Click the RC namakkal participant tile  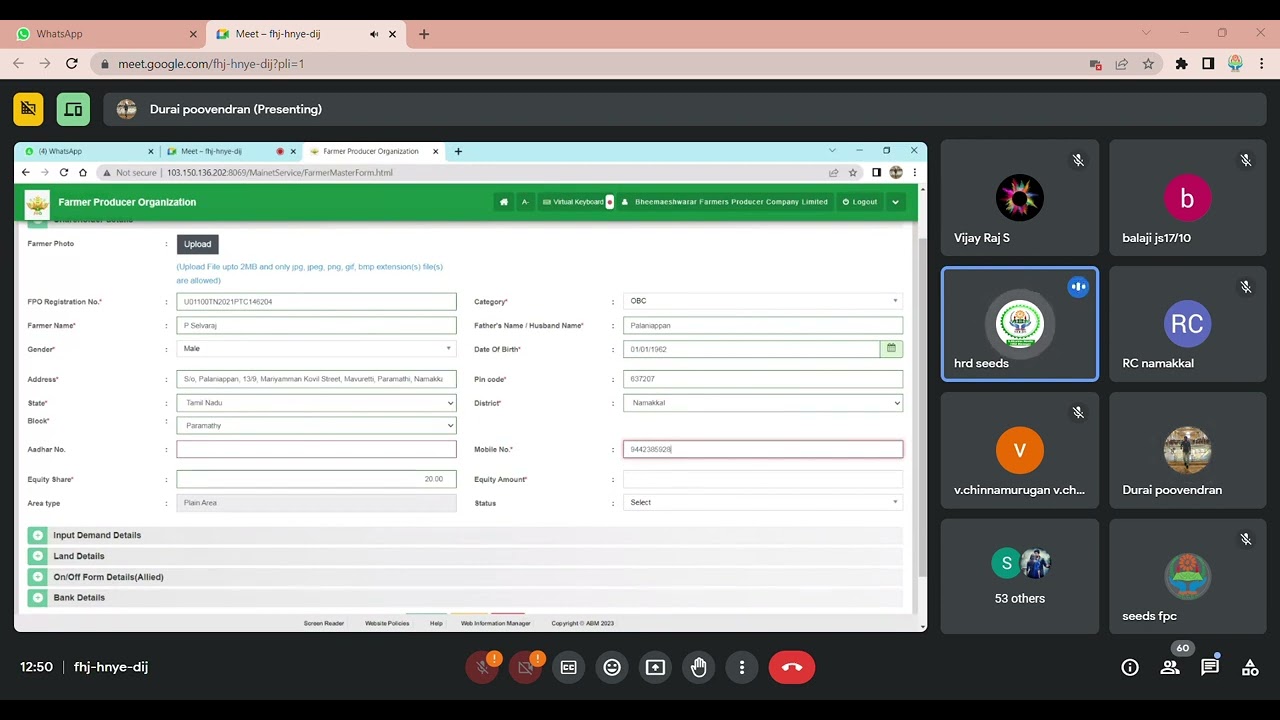click(1187, 324)
